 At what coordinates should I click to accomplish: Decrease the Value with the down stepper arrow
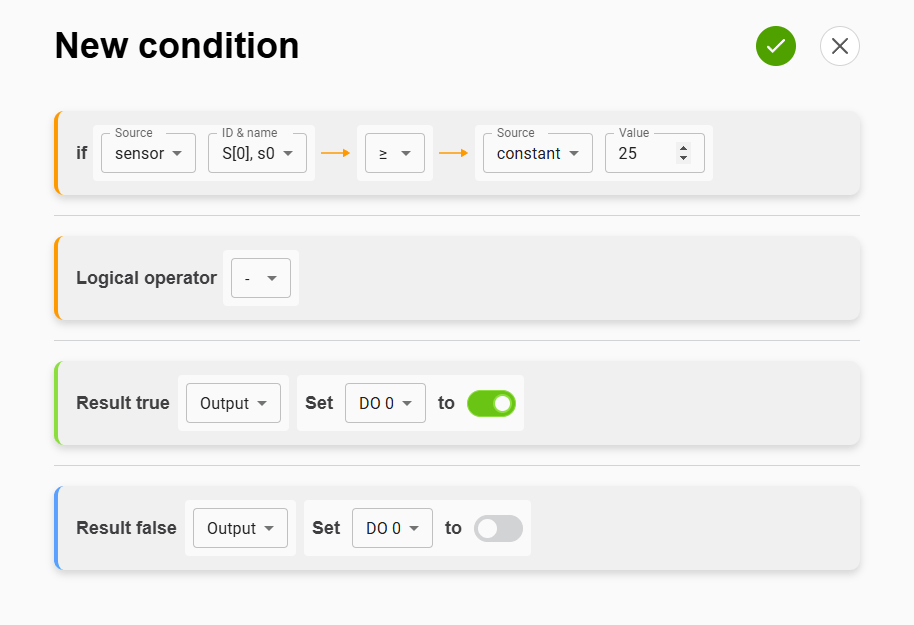[683, 158]
